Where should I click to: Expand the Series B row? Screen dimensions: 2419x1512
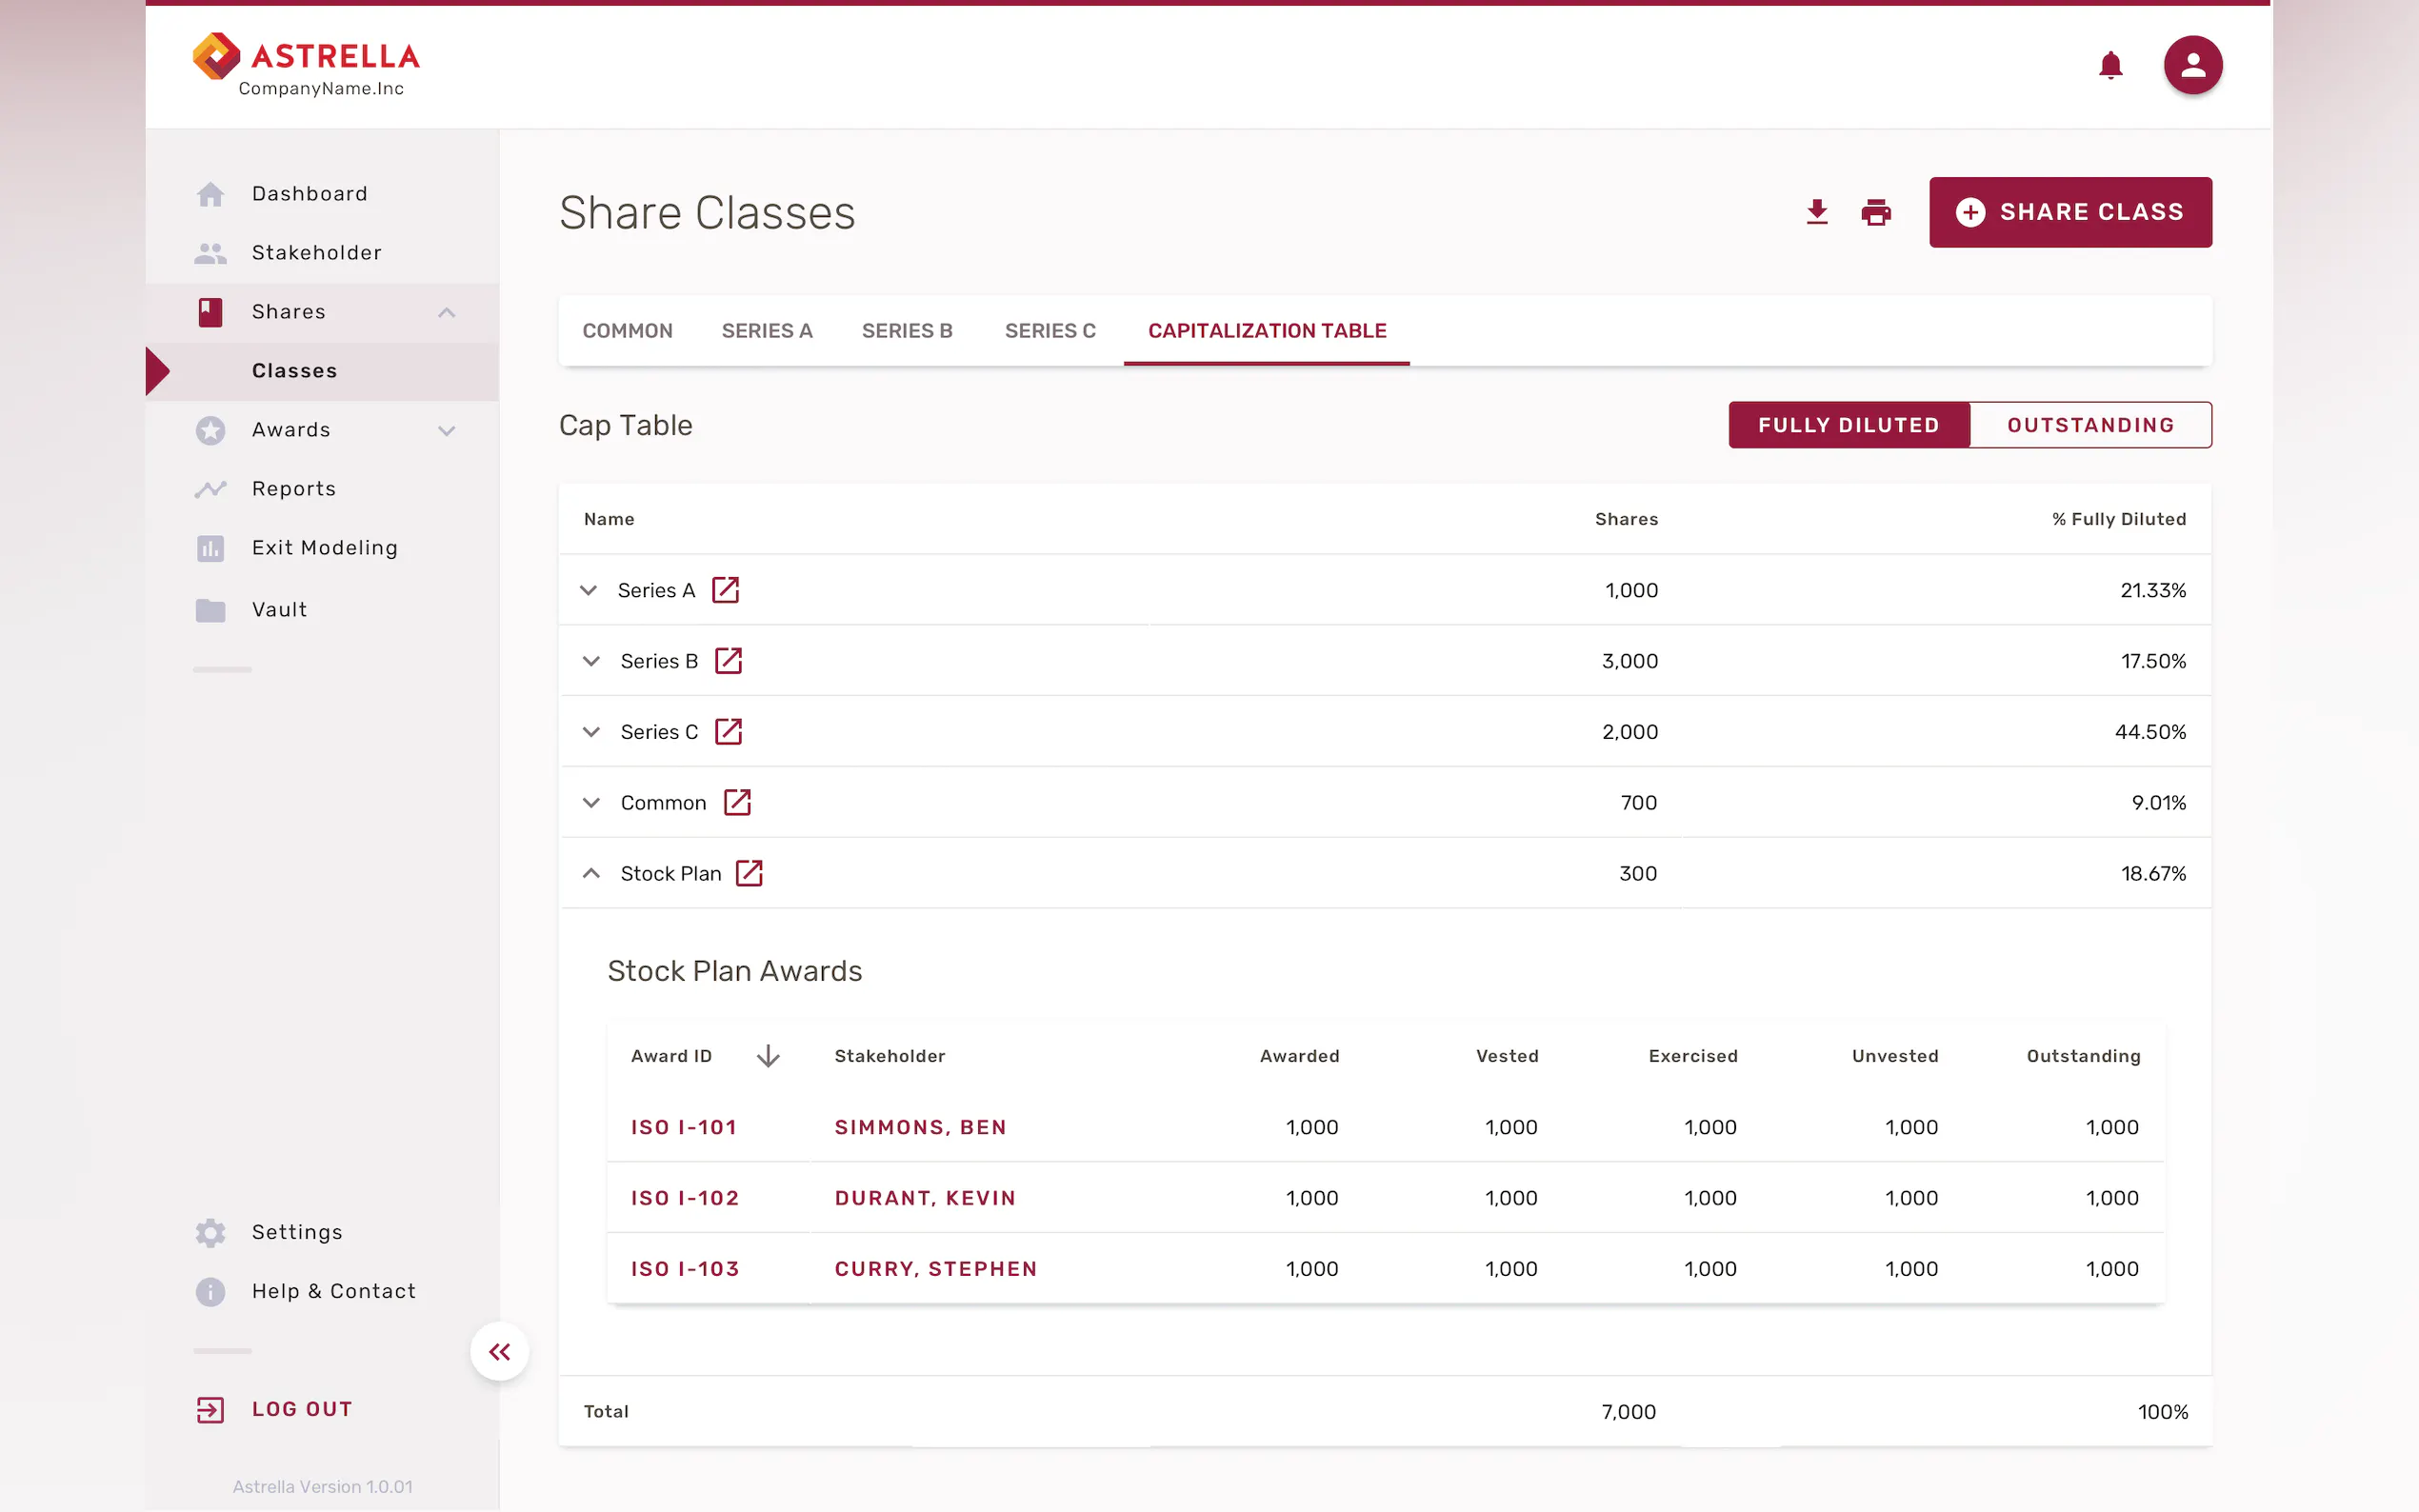pos(591,661)
